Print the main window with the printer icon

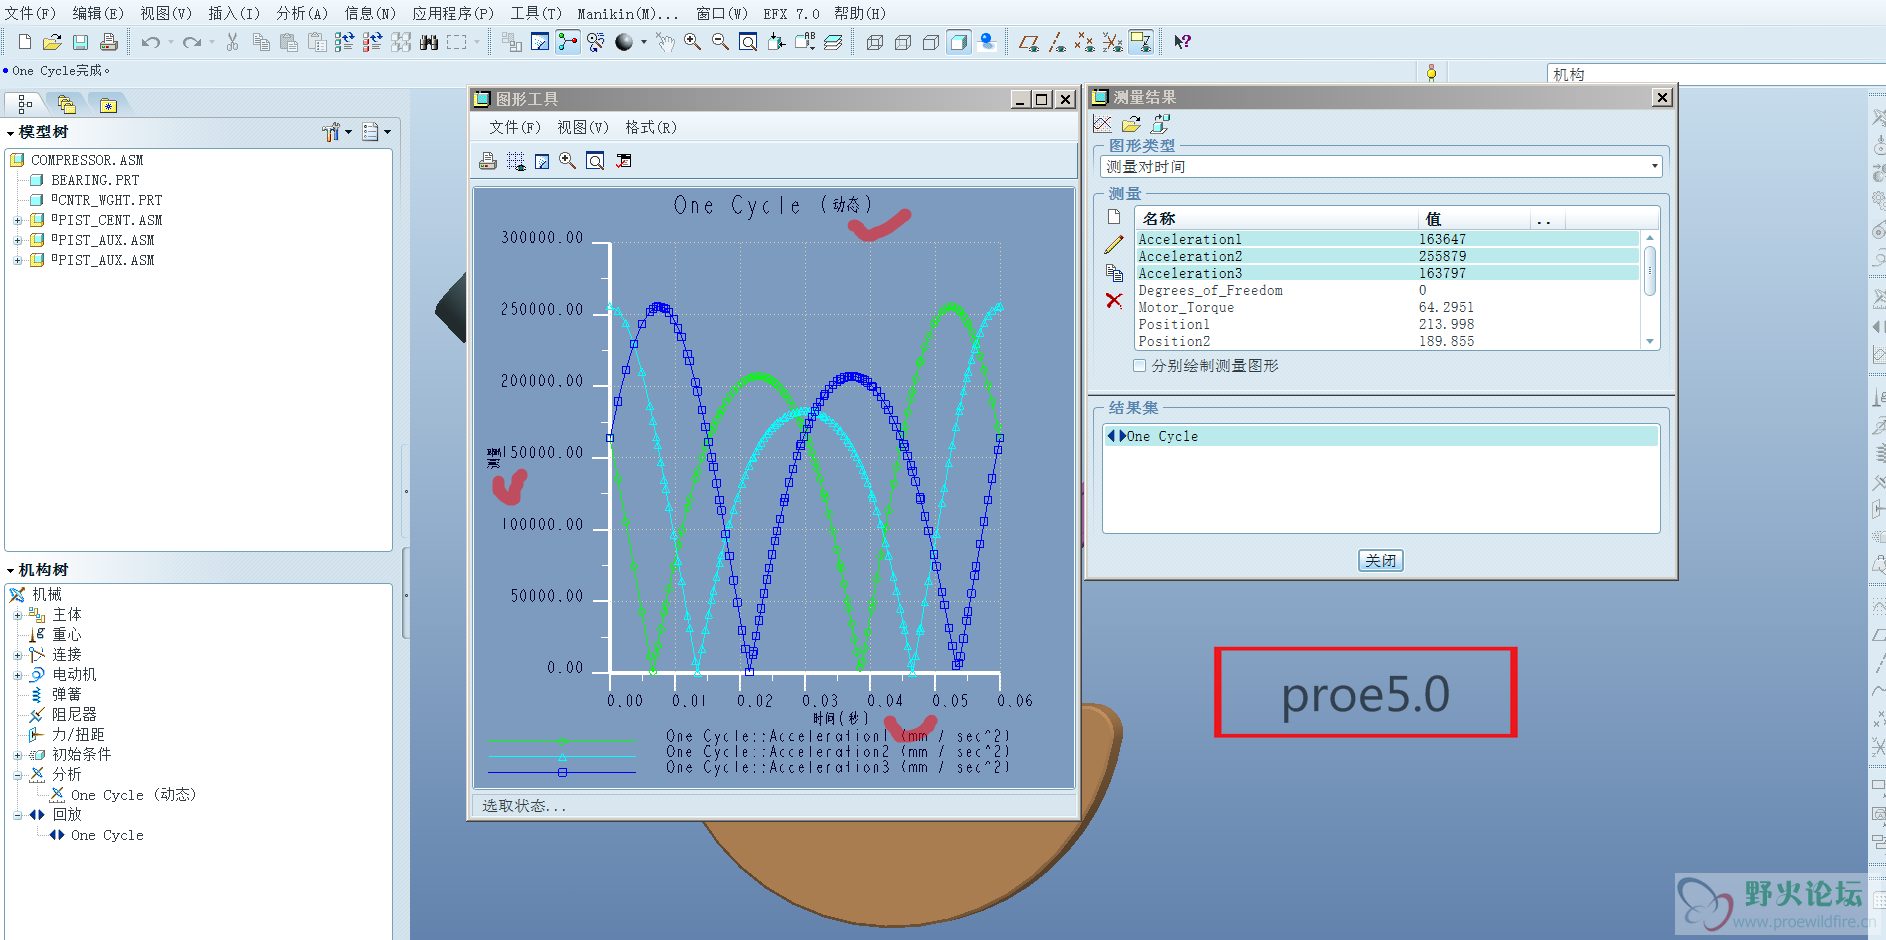pos(108,42)
